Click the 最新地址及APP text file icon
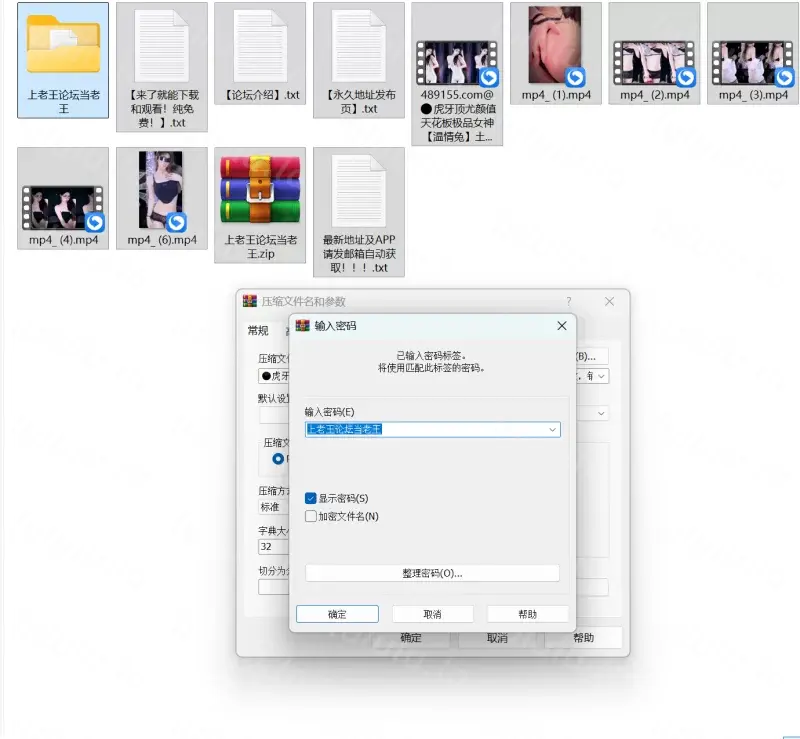 (358, 190)
